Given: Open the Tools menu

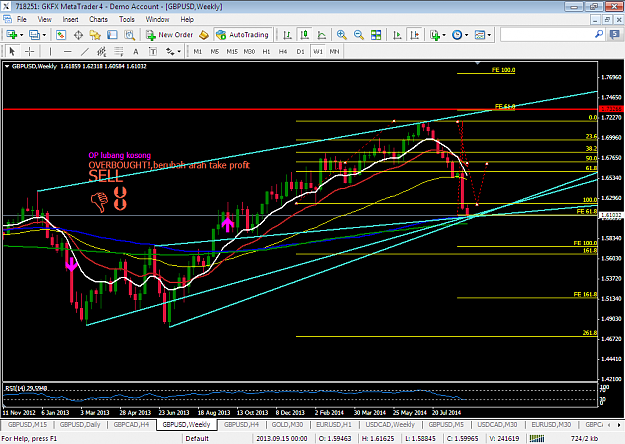Looking at the screenshot, I should click(127, 19).
